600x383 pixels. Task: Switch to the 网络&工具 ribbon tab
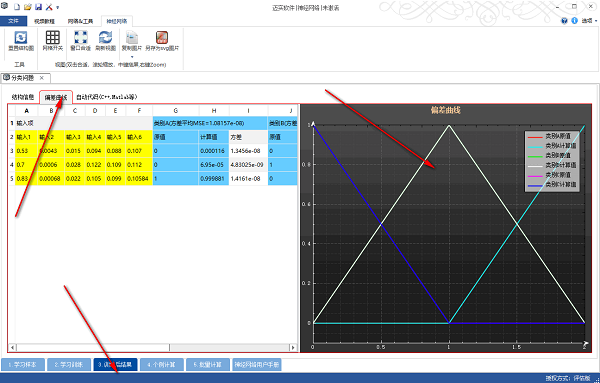(x=80, y=21)
